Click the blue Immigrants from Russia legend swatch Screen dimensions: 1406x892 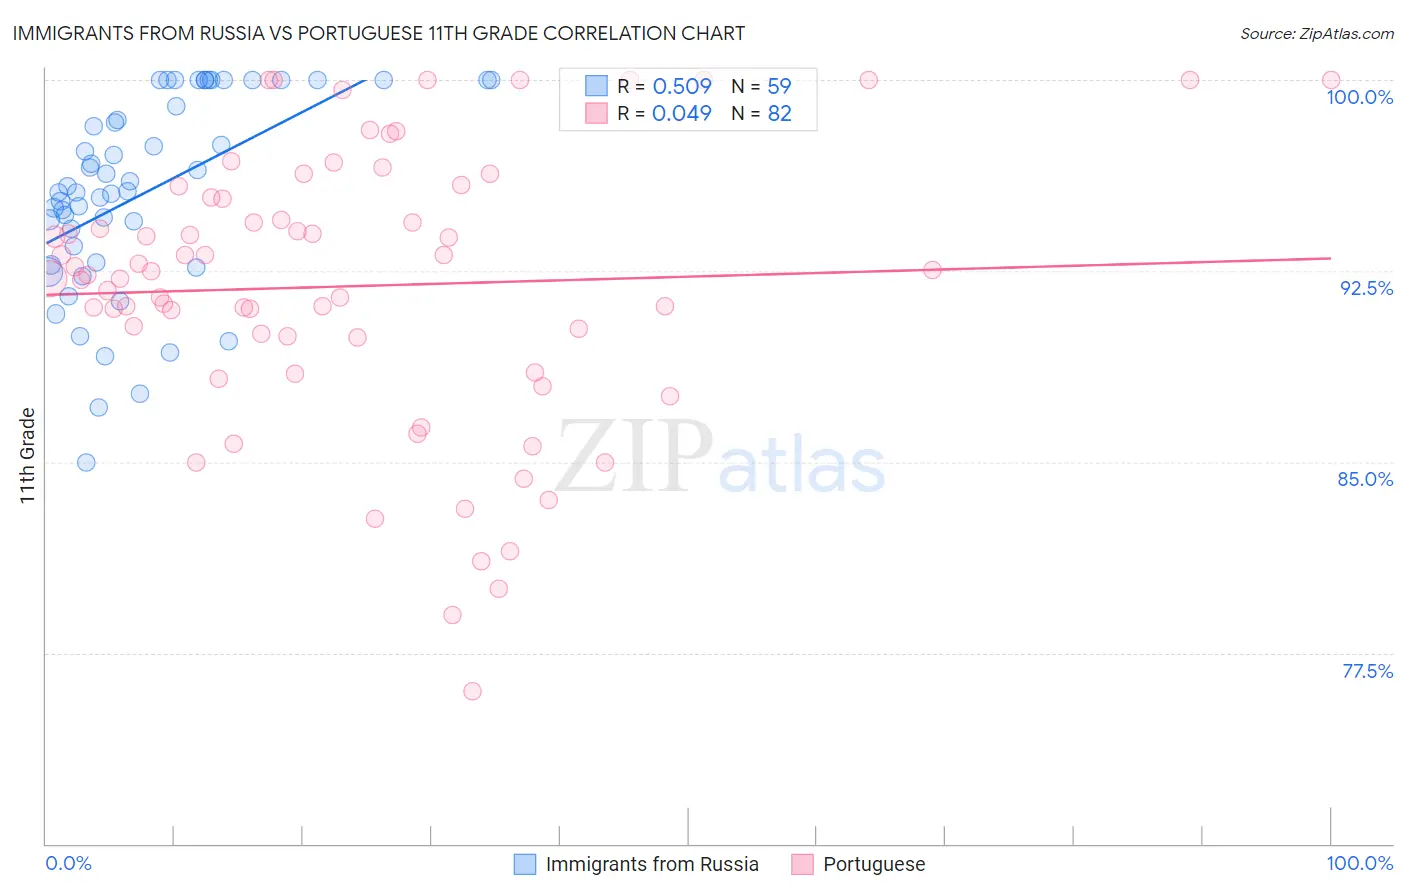tap(525, 864)
